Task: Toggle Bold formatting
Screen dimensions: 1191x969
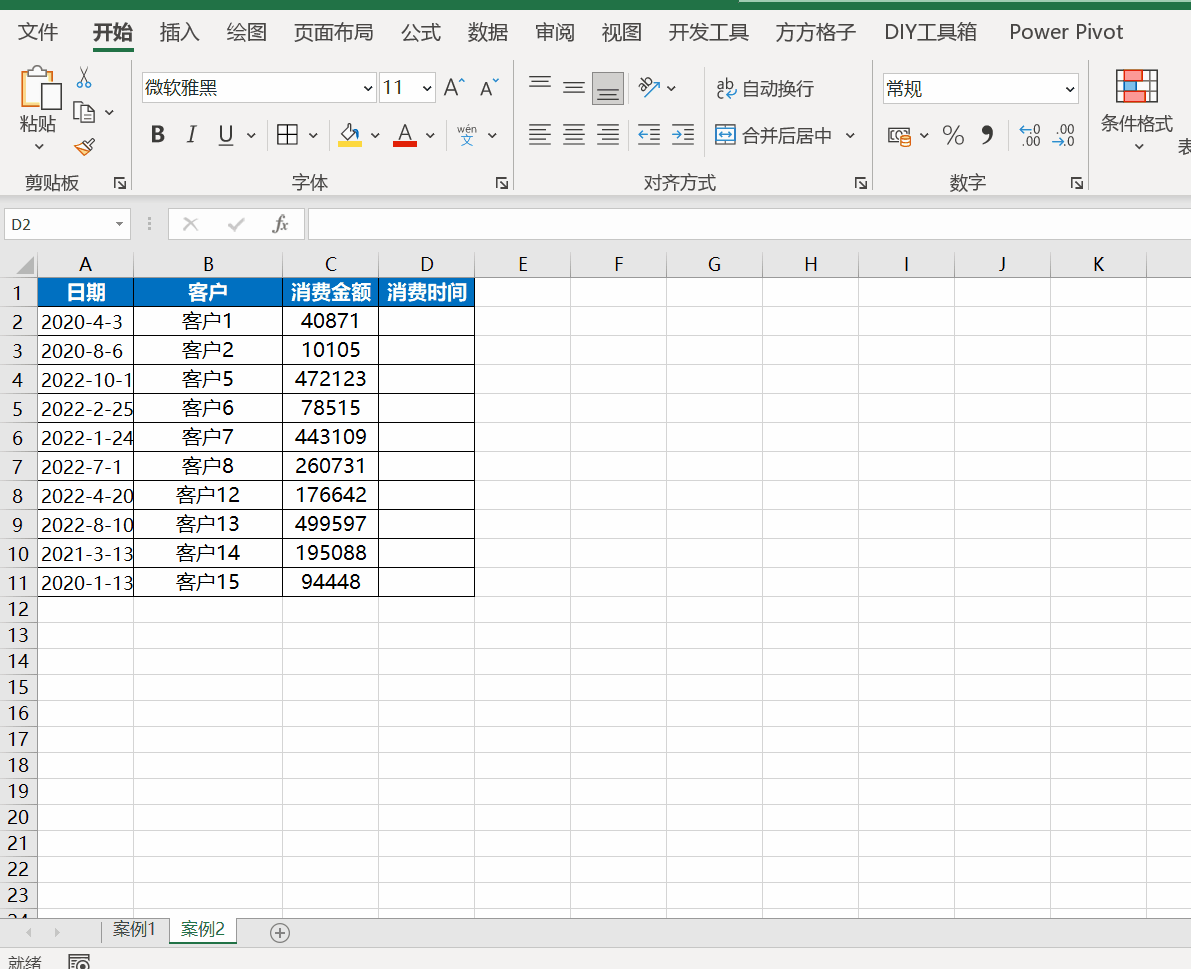Action: click(x=158, y=135)
